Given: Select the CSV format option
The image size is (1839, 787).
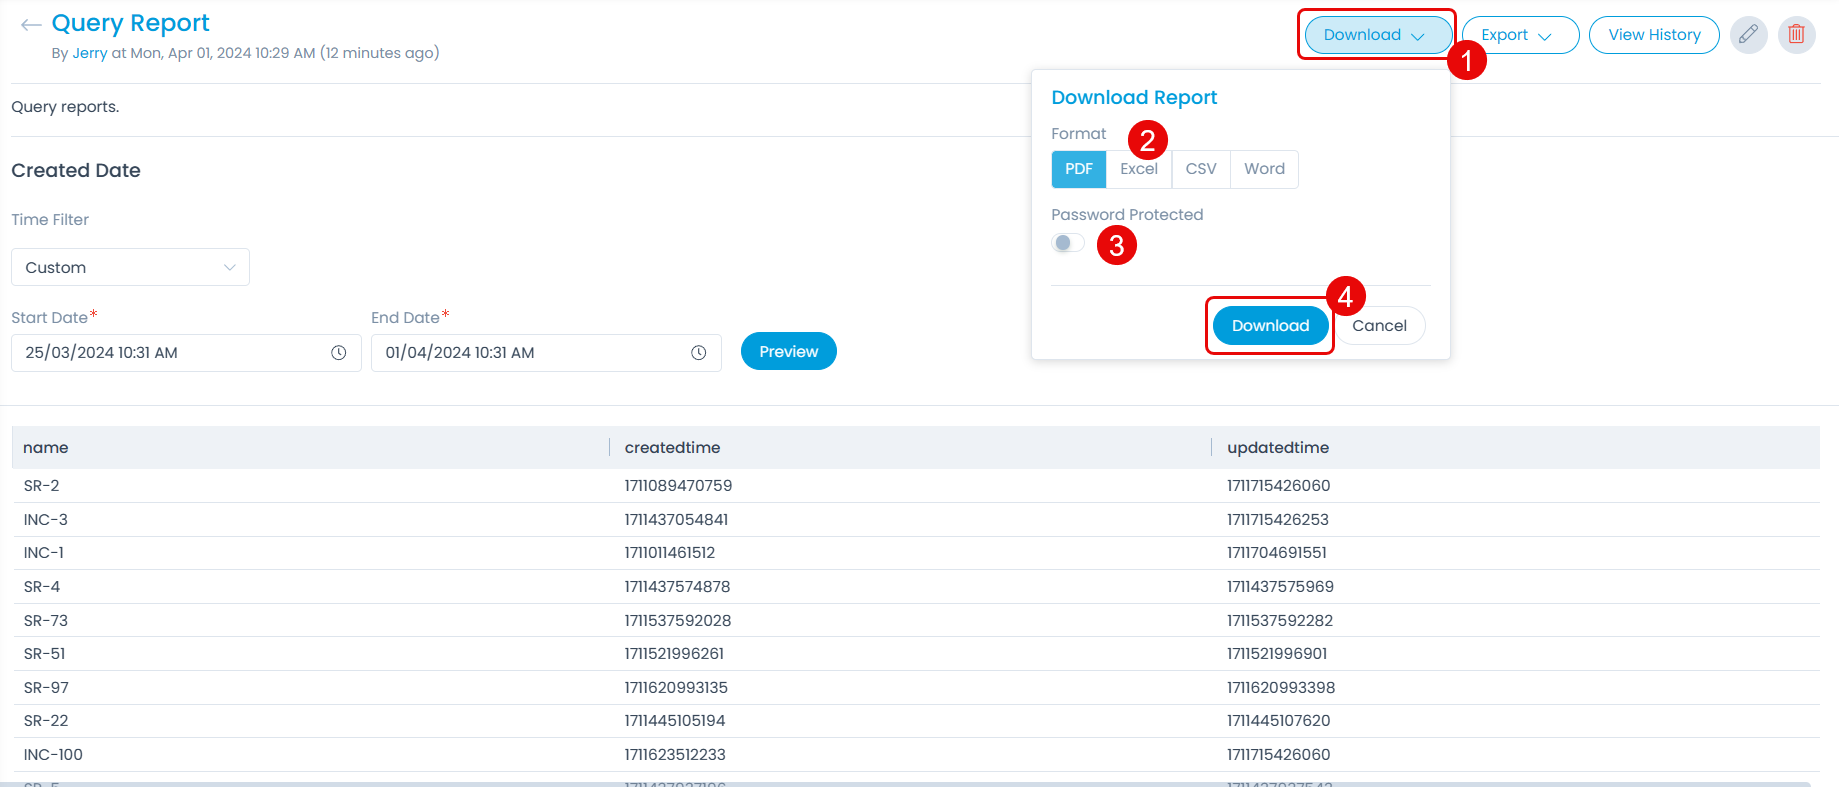Looking at the screenshot, I should (x=1200, y=169).
